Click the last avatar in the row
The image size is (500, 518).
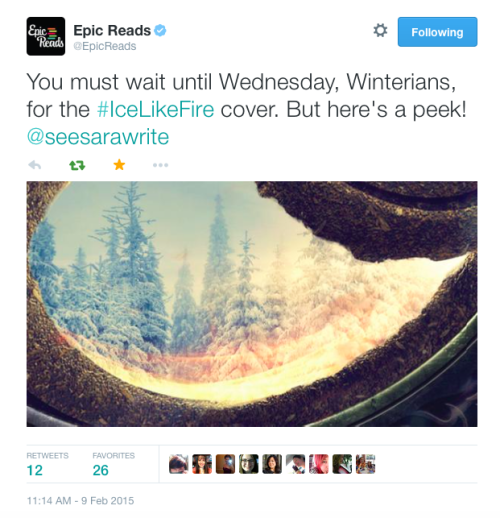coord(365,464)
